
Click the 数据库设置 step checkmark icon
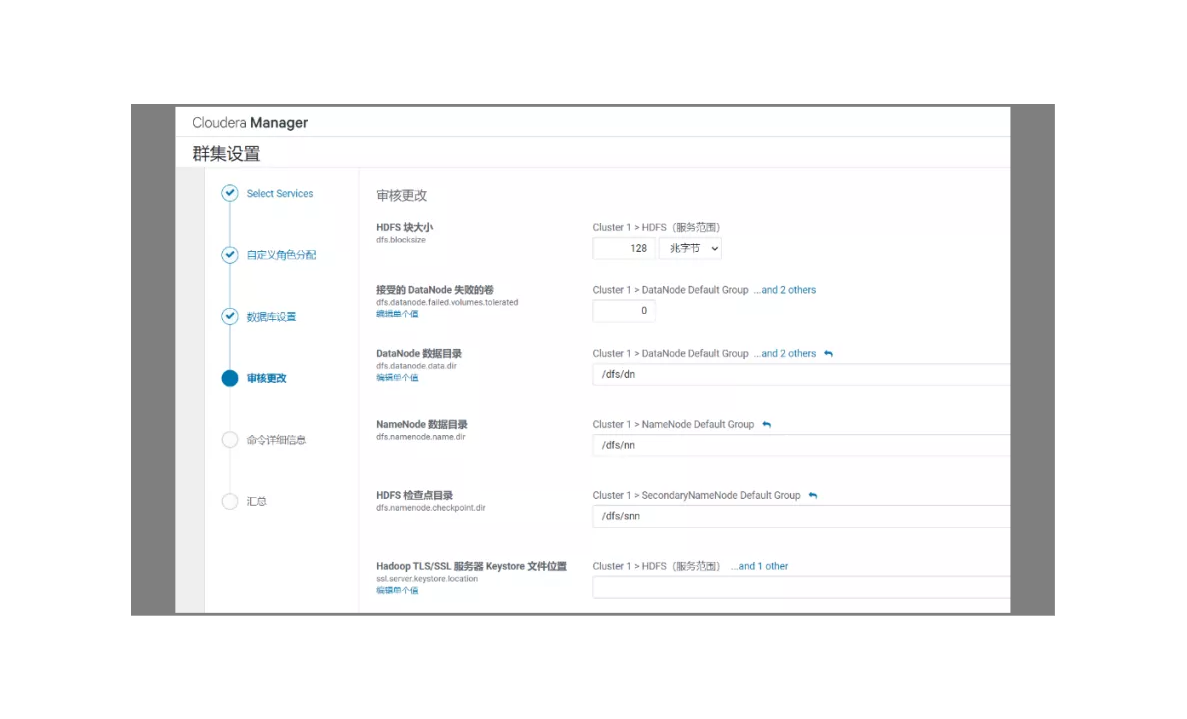(x=229, y=316)
